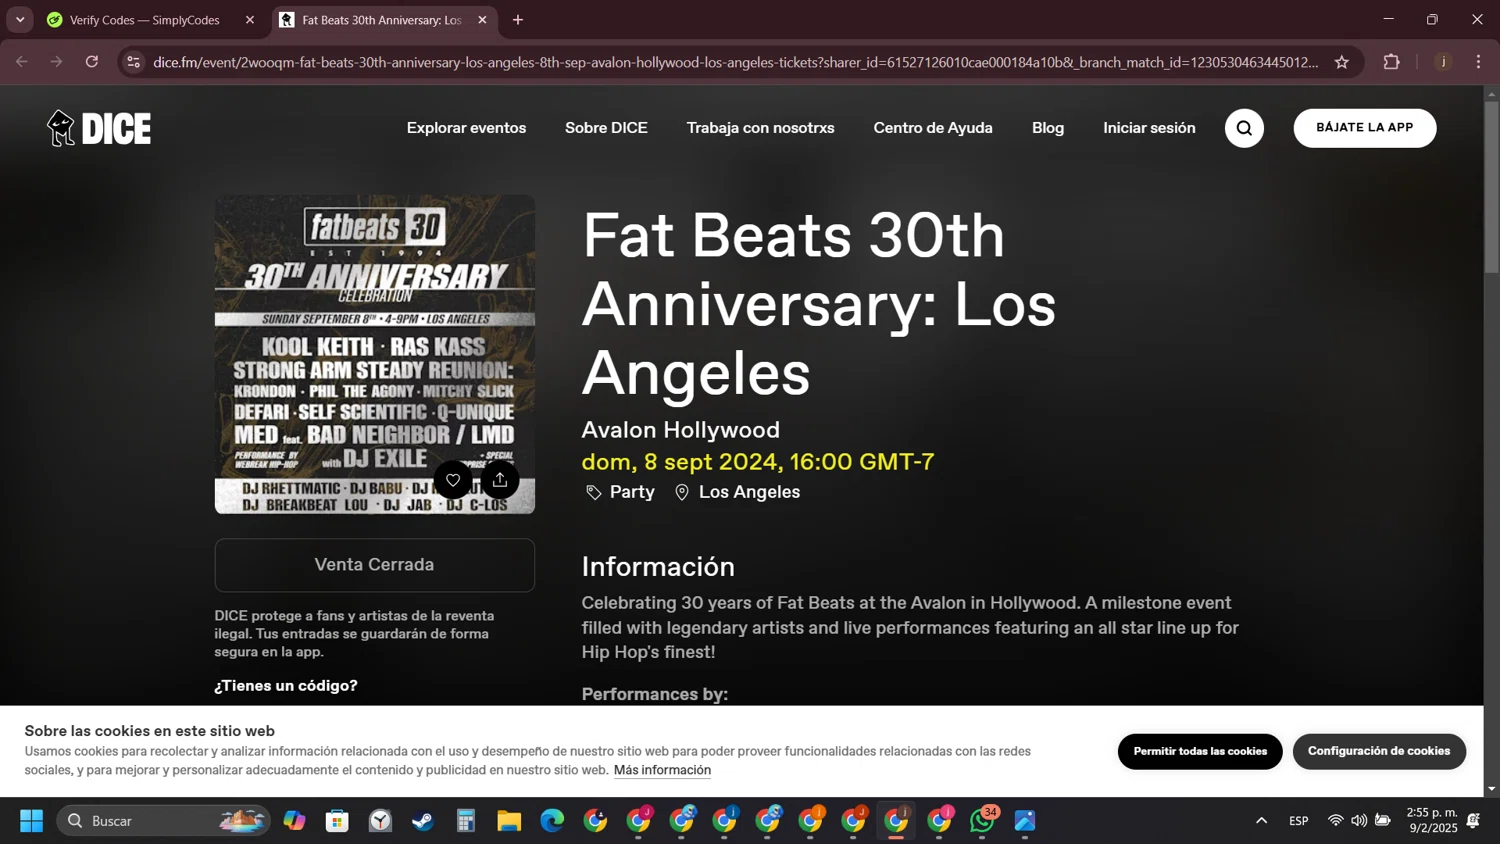Open Configuración de cookies
The width and height of the screenshot is (1500, 844).
[x=1379, y=751]
